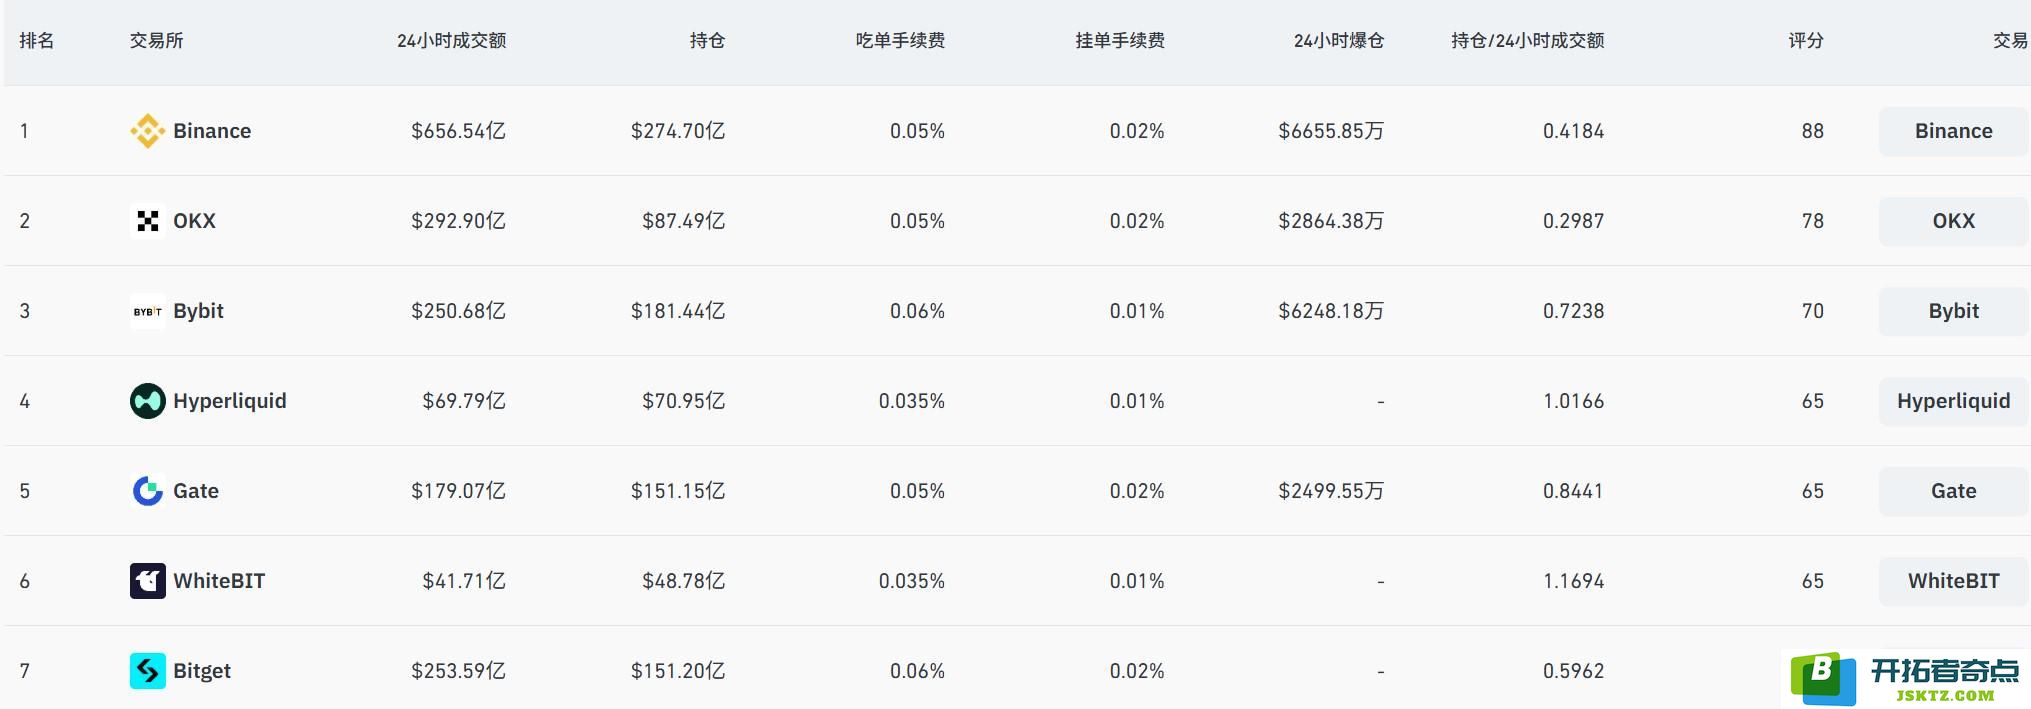
Task: Click Gate ratio value 0.8441
Action: click(x=1573, y=491)
